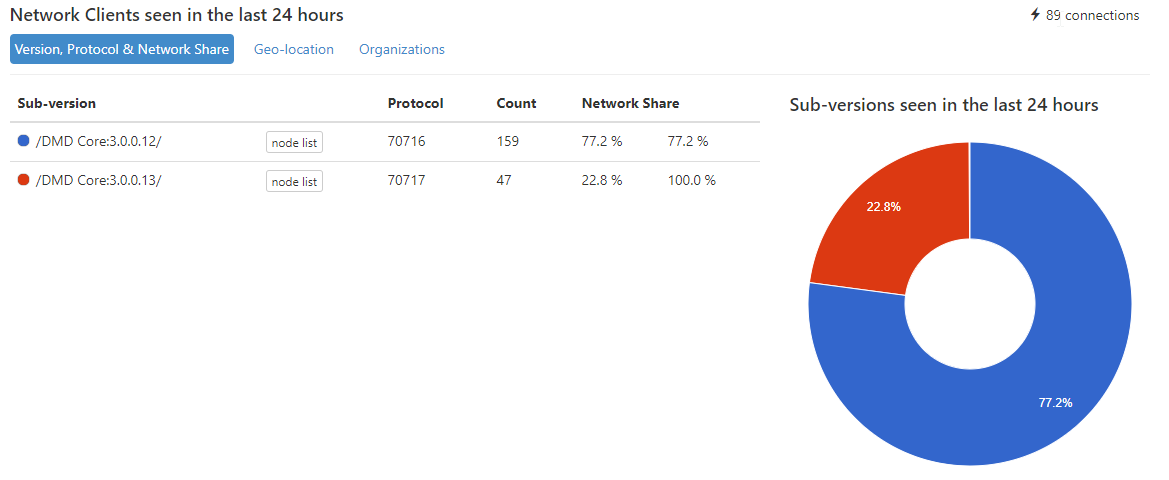Click blue dot beside DMD Core:3.0.0.12
1169x480 pixels.
point(23,141)
